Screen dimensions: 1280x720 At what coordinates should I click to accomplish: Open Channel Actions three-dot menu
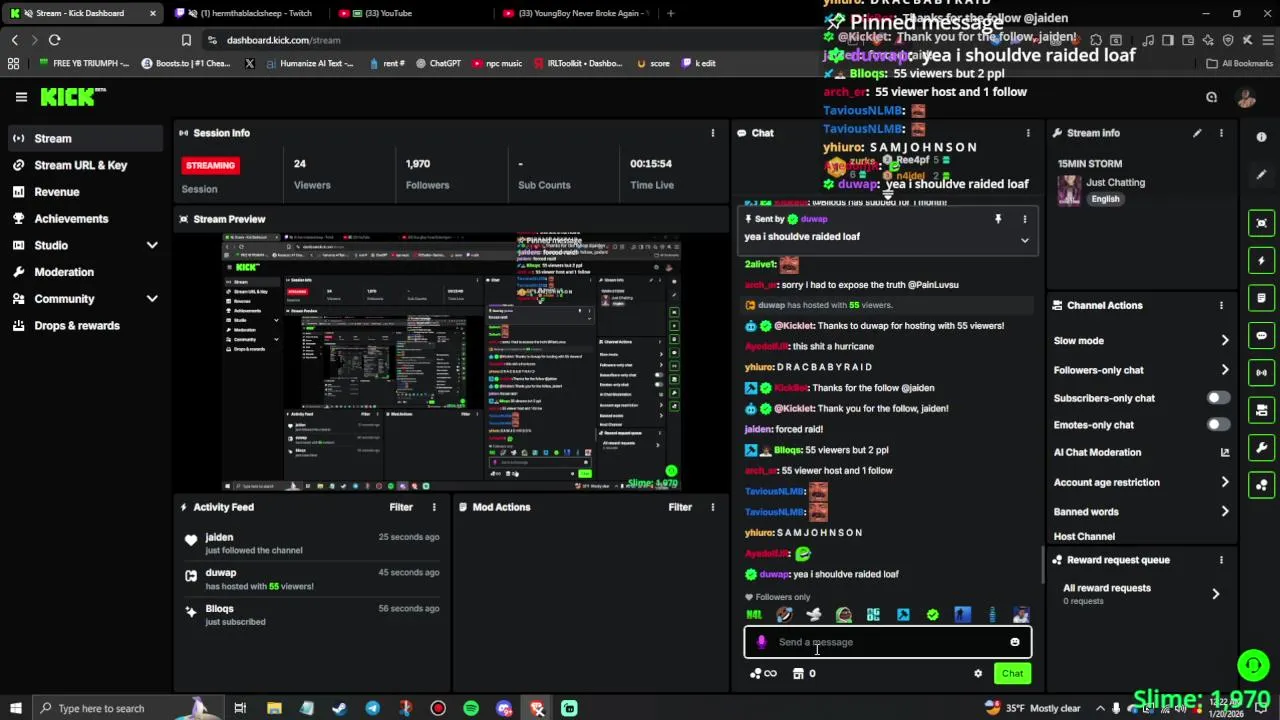(1221, 305)
